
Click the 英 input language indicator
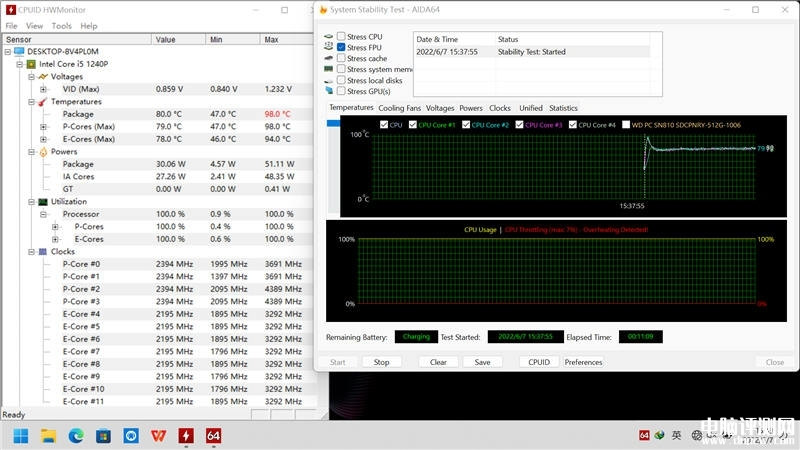[677, 435]
